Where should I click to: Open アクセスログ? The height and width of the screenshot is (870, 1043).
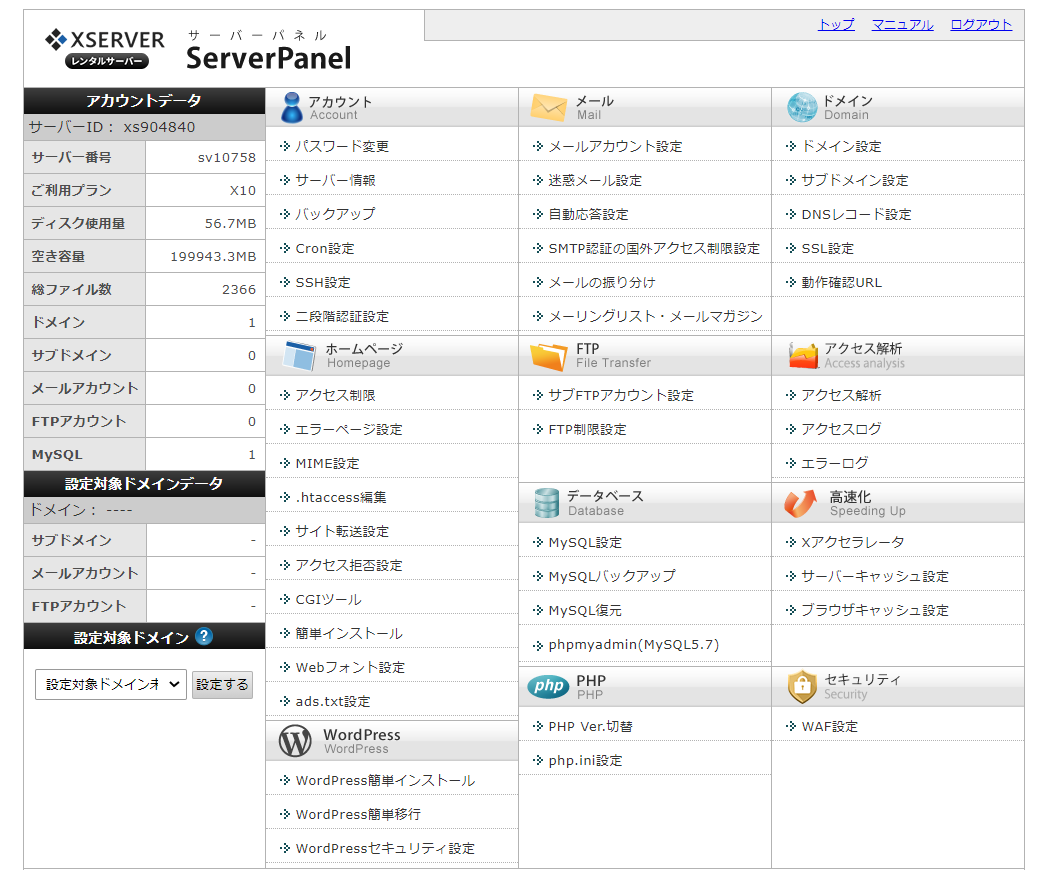(x=841, y=429)
